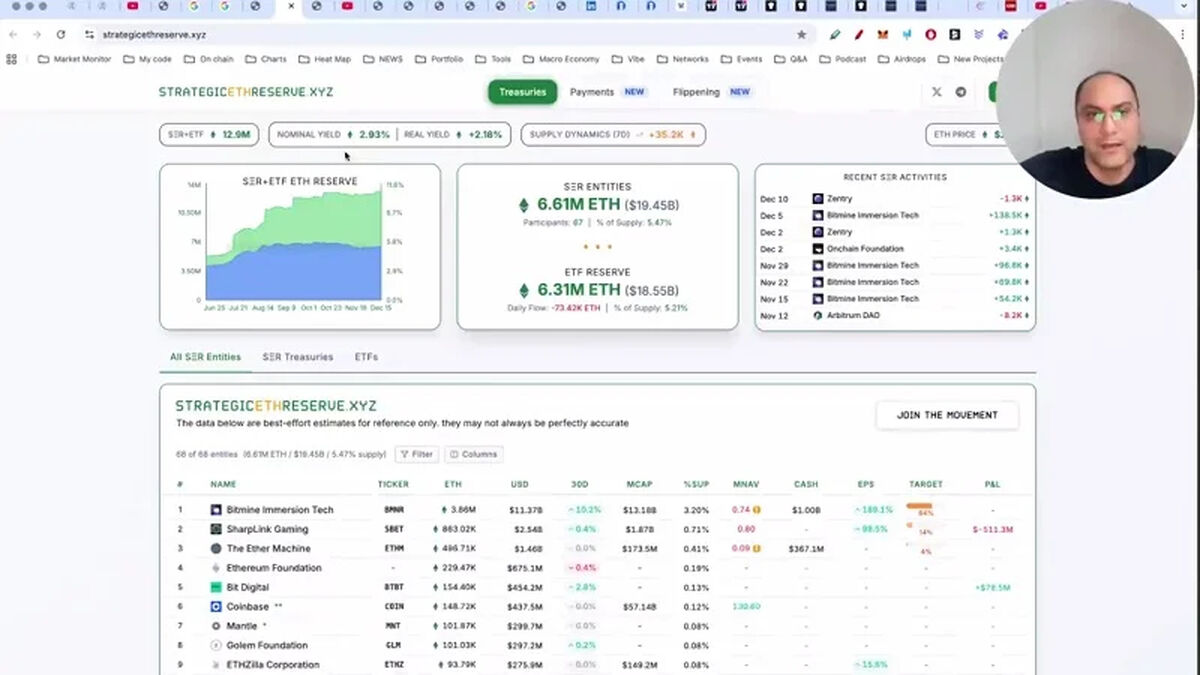The image size is (1200, 675).
Task: Click the SER+ETF ETH Reserve area chart
Action: 294,245
